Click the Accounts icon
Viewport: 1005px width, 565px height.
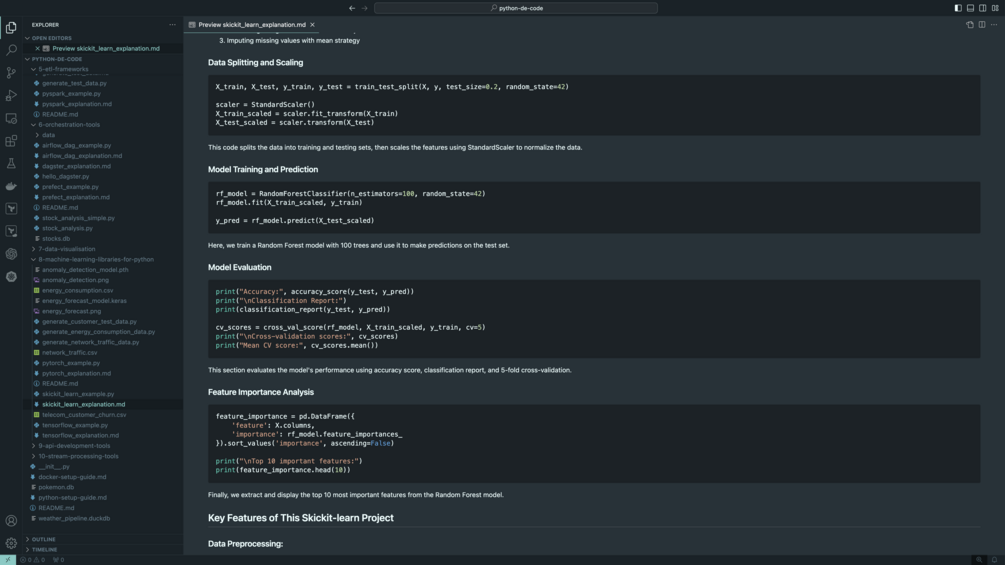click(x=11, y=521)
